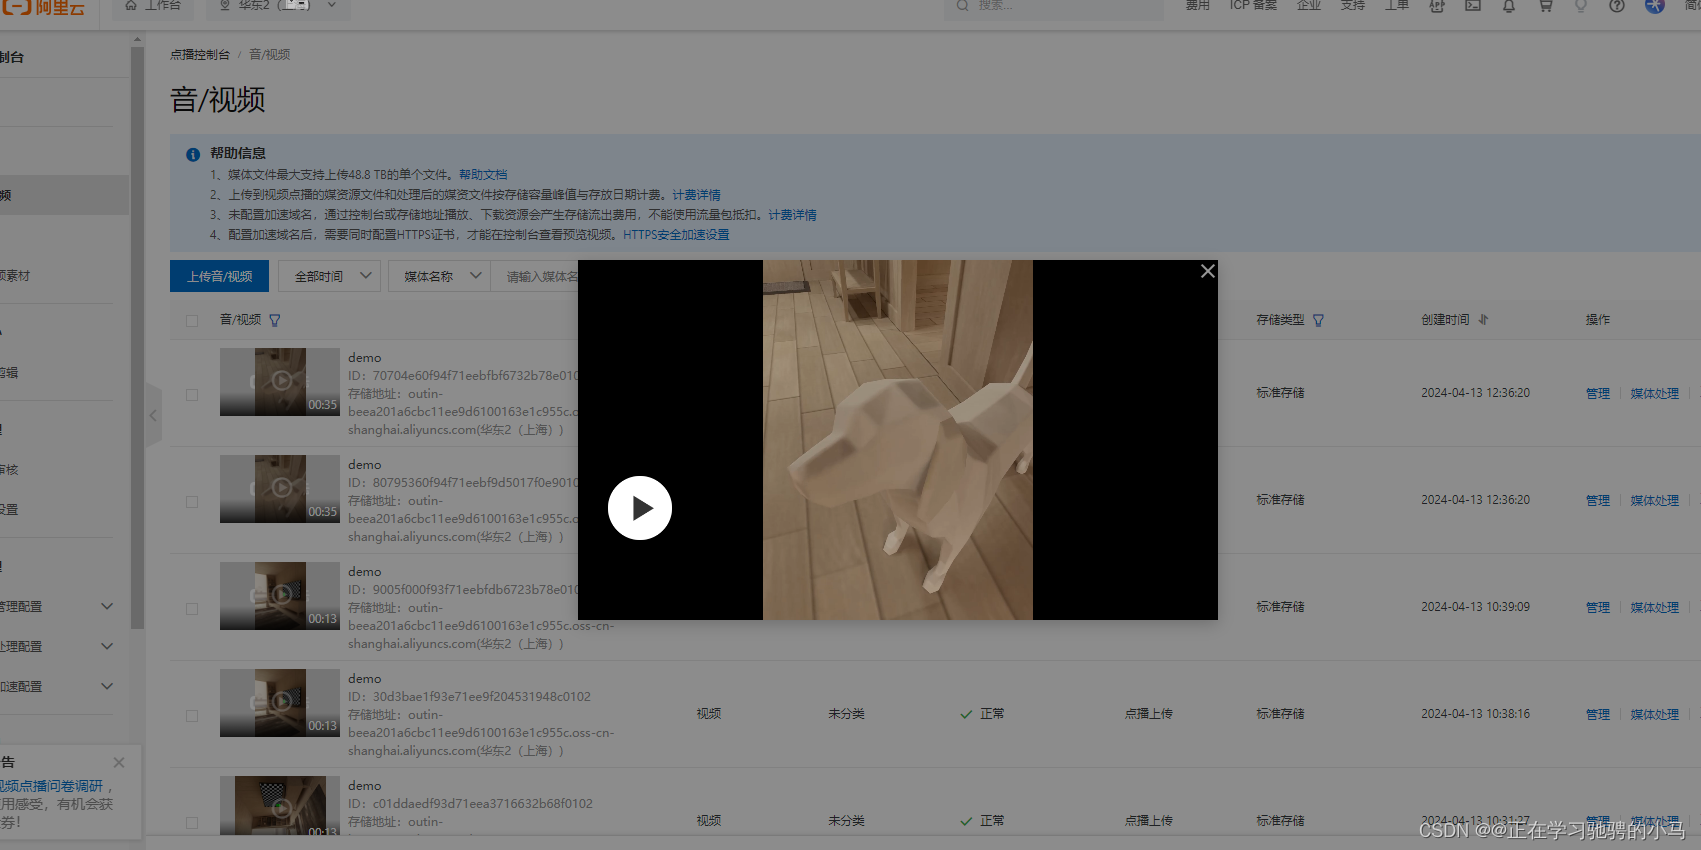
Task: Sort by 创建时间 column
Action: point(1484,320)
